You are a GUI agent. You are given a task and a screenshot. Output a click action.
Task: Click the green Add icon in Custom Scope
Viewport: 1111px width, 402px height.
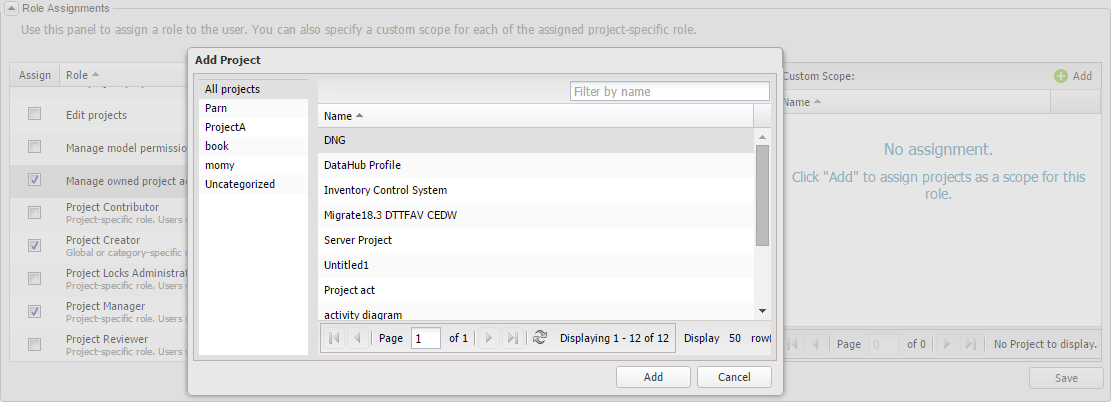click(1060, 76)
